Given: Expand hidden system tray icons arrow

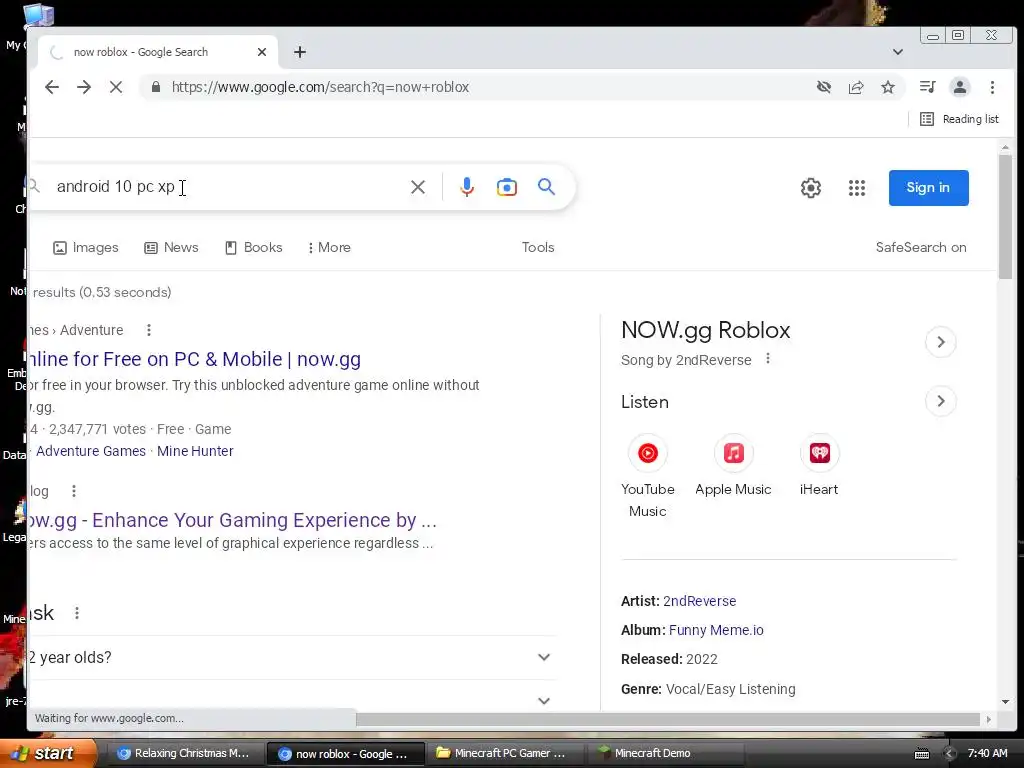Looking at the screenshot, I should click(950, 754).
